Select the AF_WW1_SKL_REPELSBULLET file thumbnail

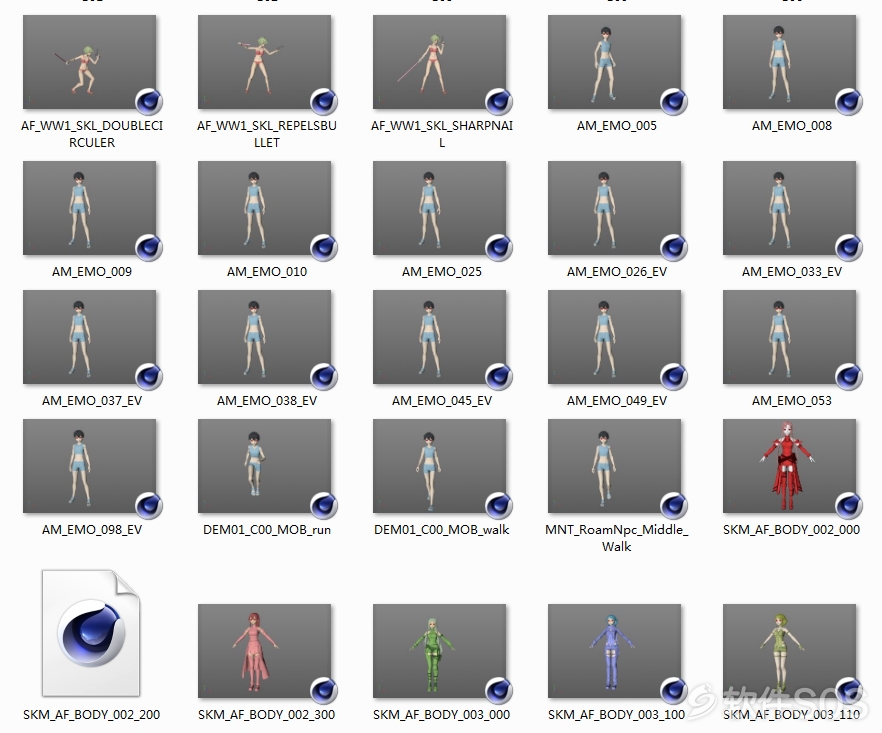[x=264, y=62]
